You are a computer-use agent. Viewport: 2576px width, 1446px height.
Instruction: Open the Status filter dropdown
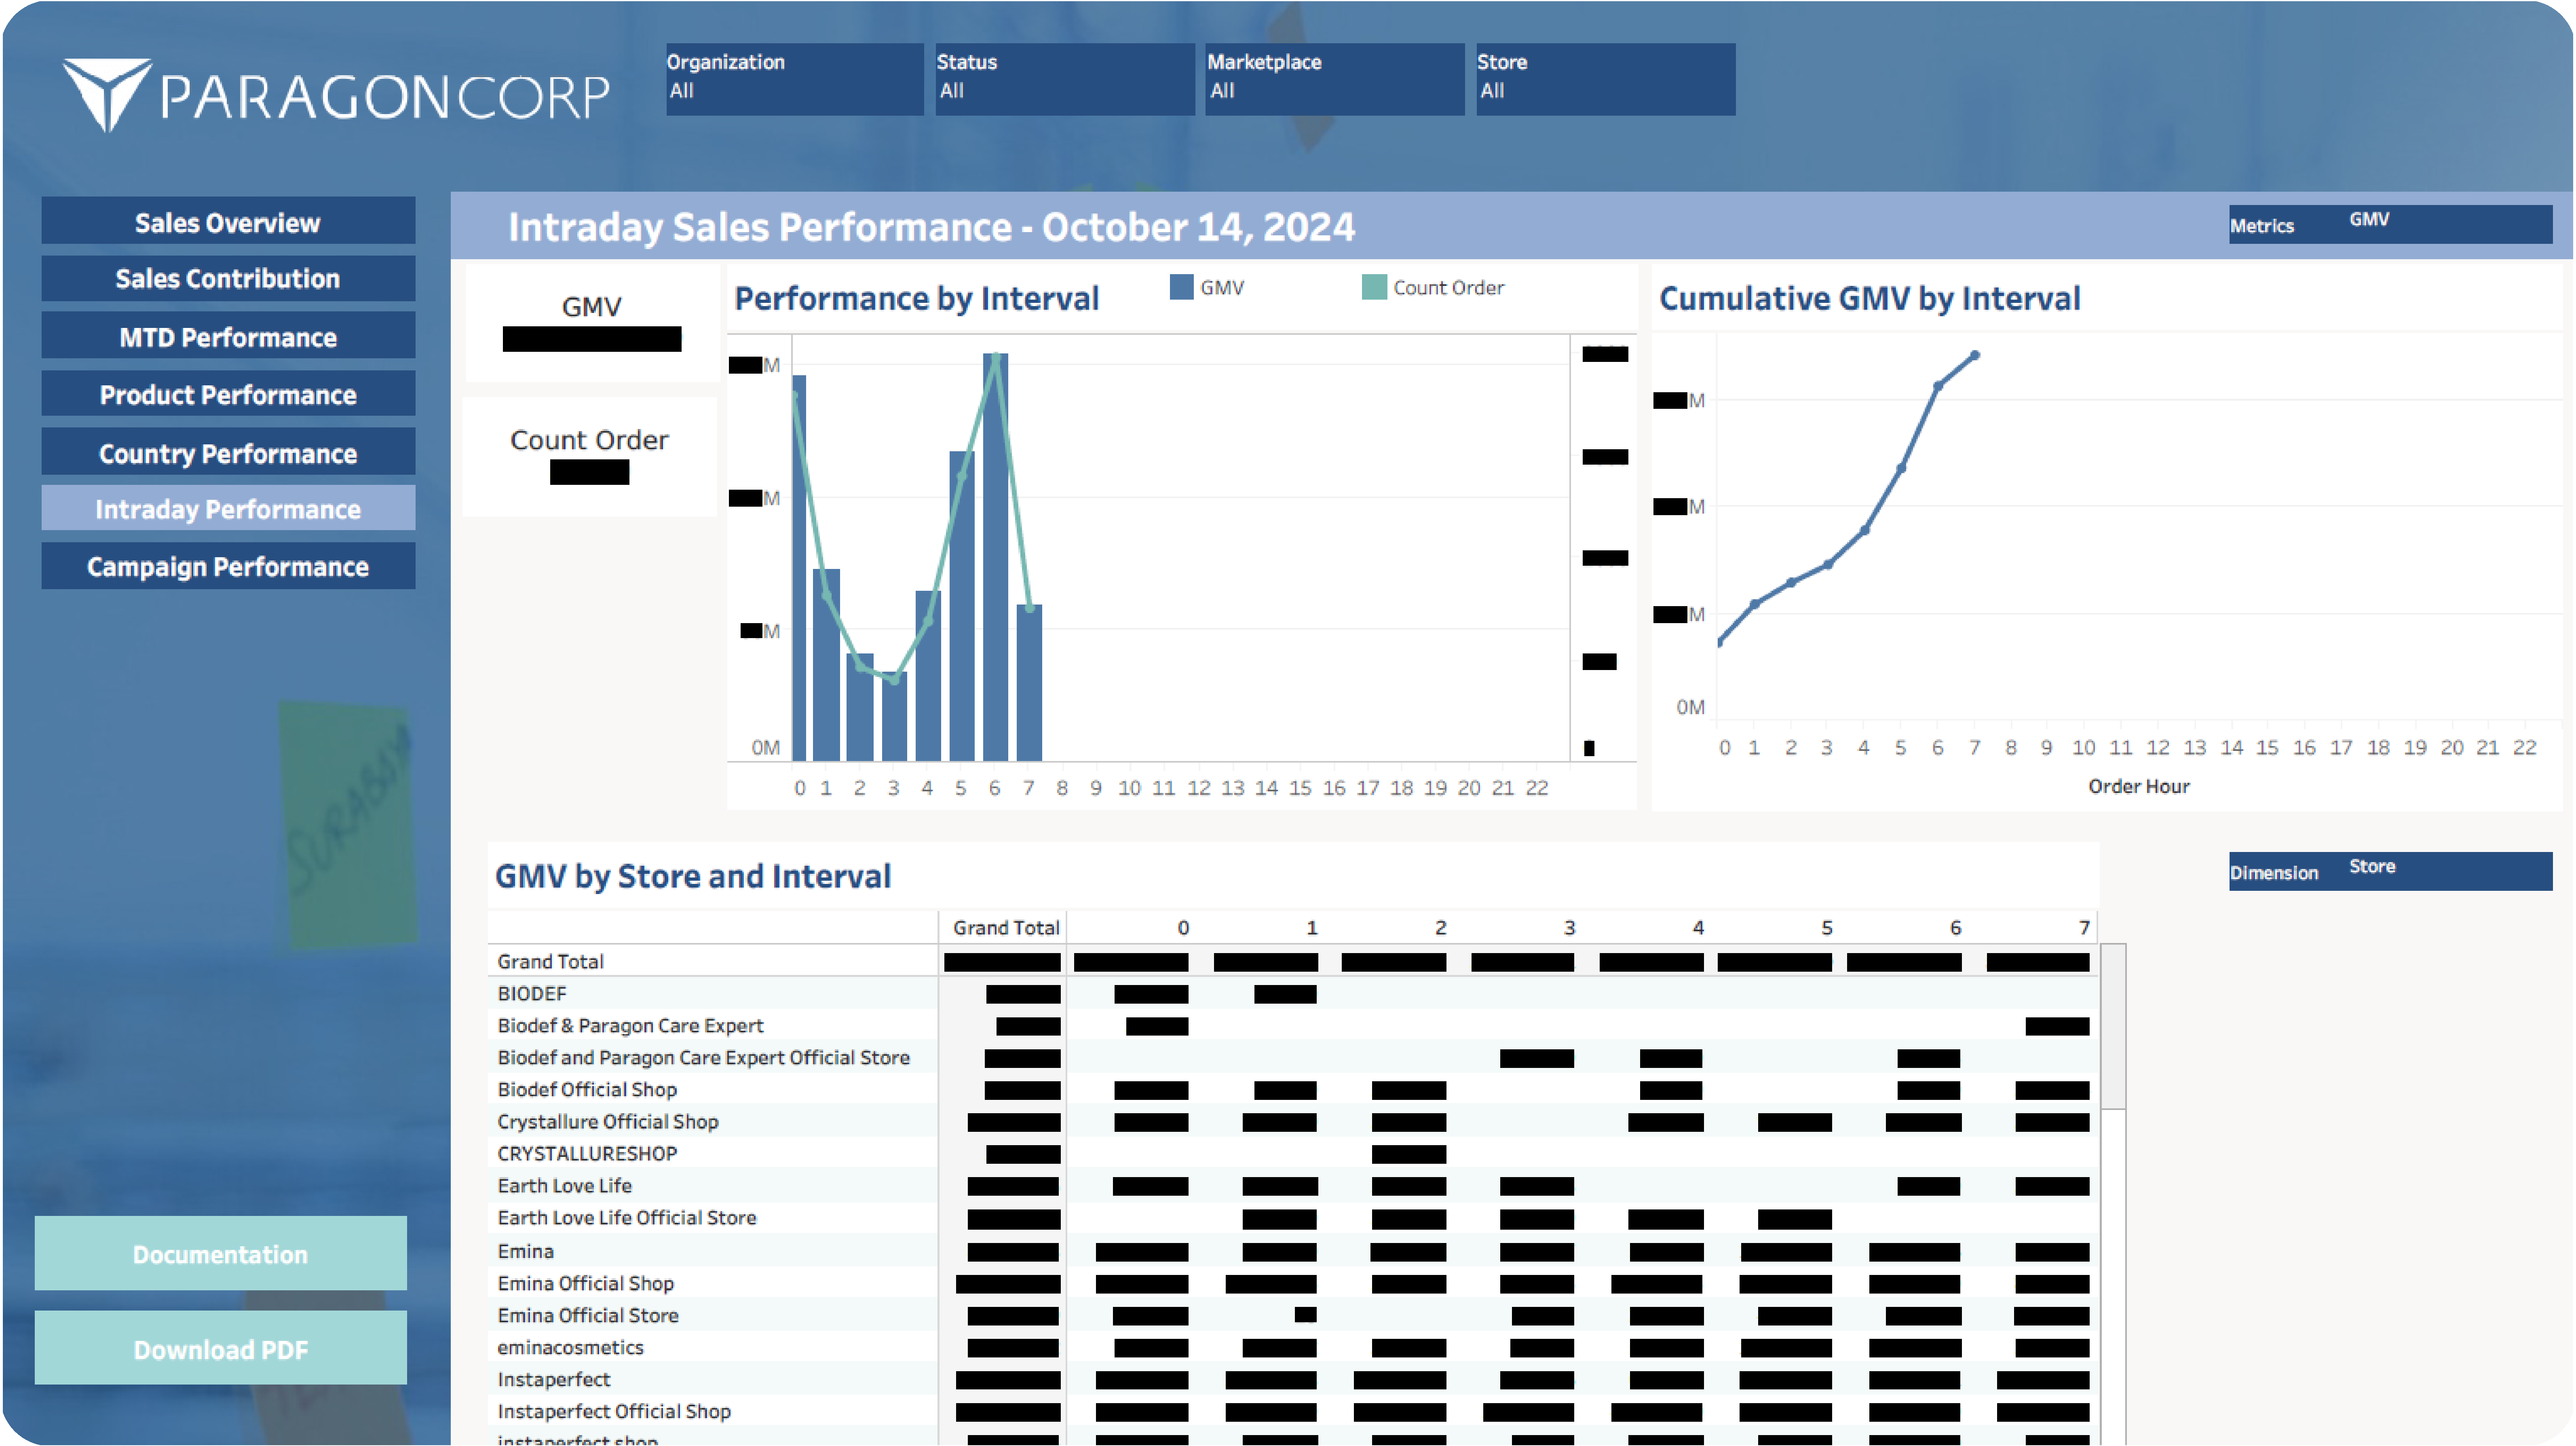pos(1064,78)
